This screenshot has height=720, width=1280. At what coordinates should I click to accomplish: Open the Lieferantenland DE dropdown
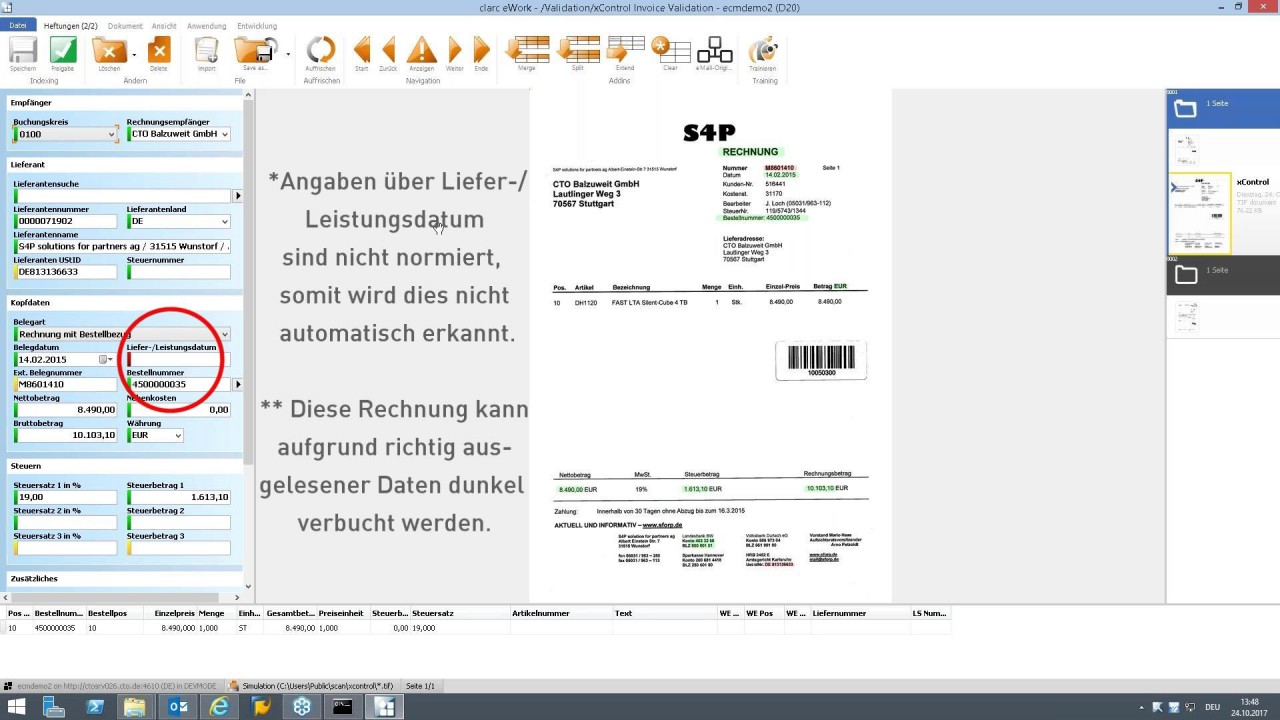click(224, 222)
